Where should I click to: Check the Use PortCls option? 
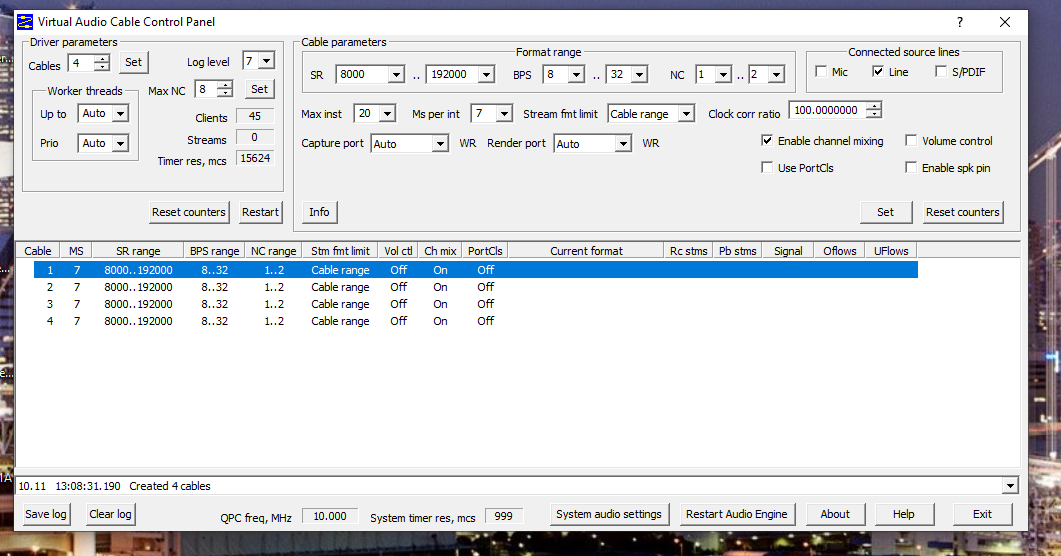pyautogui.click(x=767, y=168)
